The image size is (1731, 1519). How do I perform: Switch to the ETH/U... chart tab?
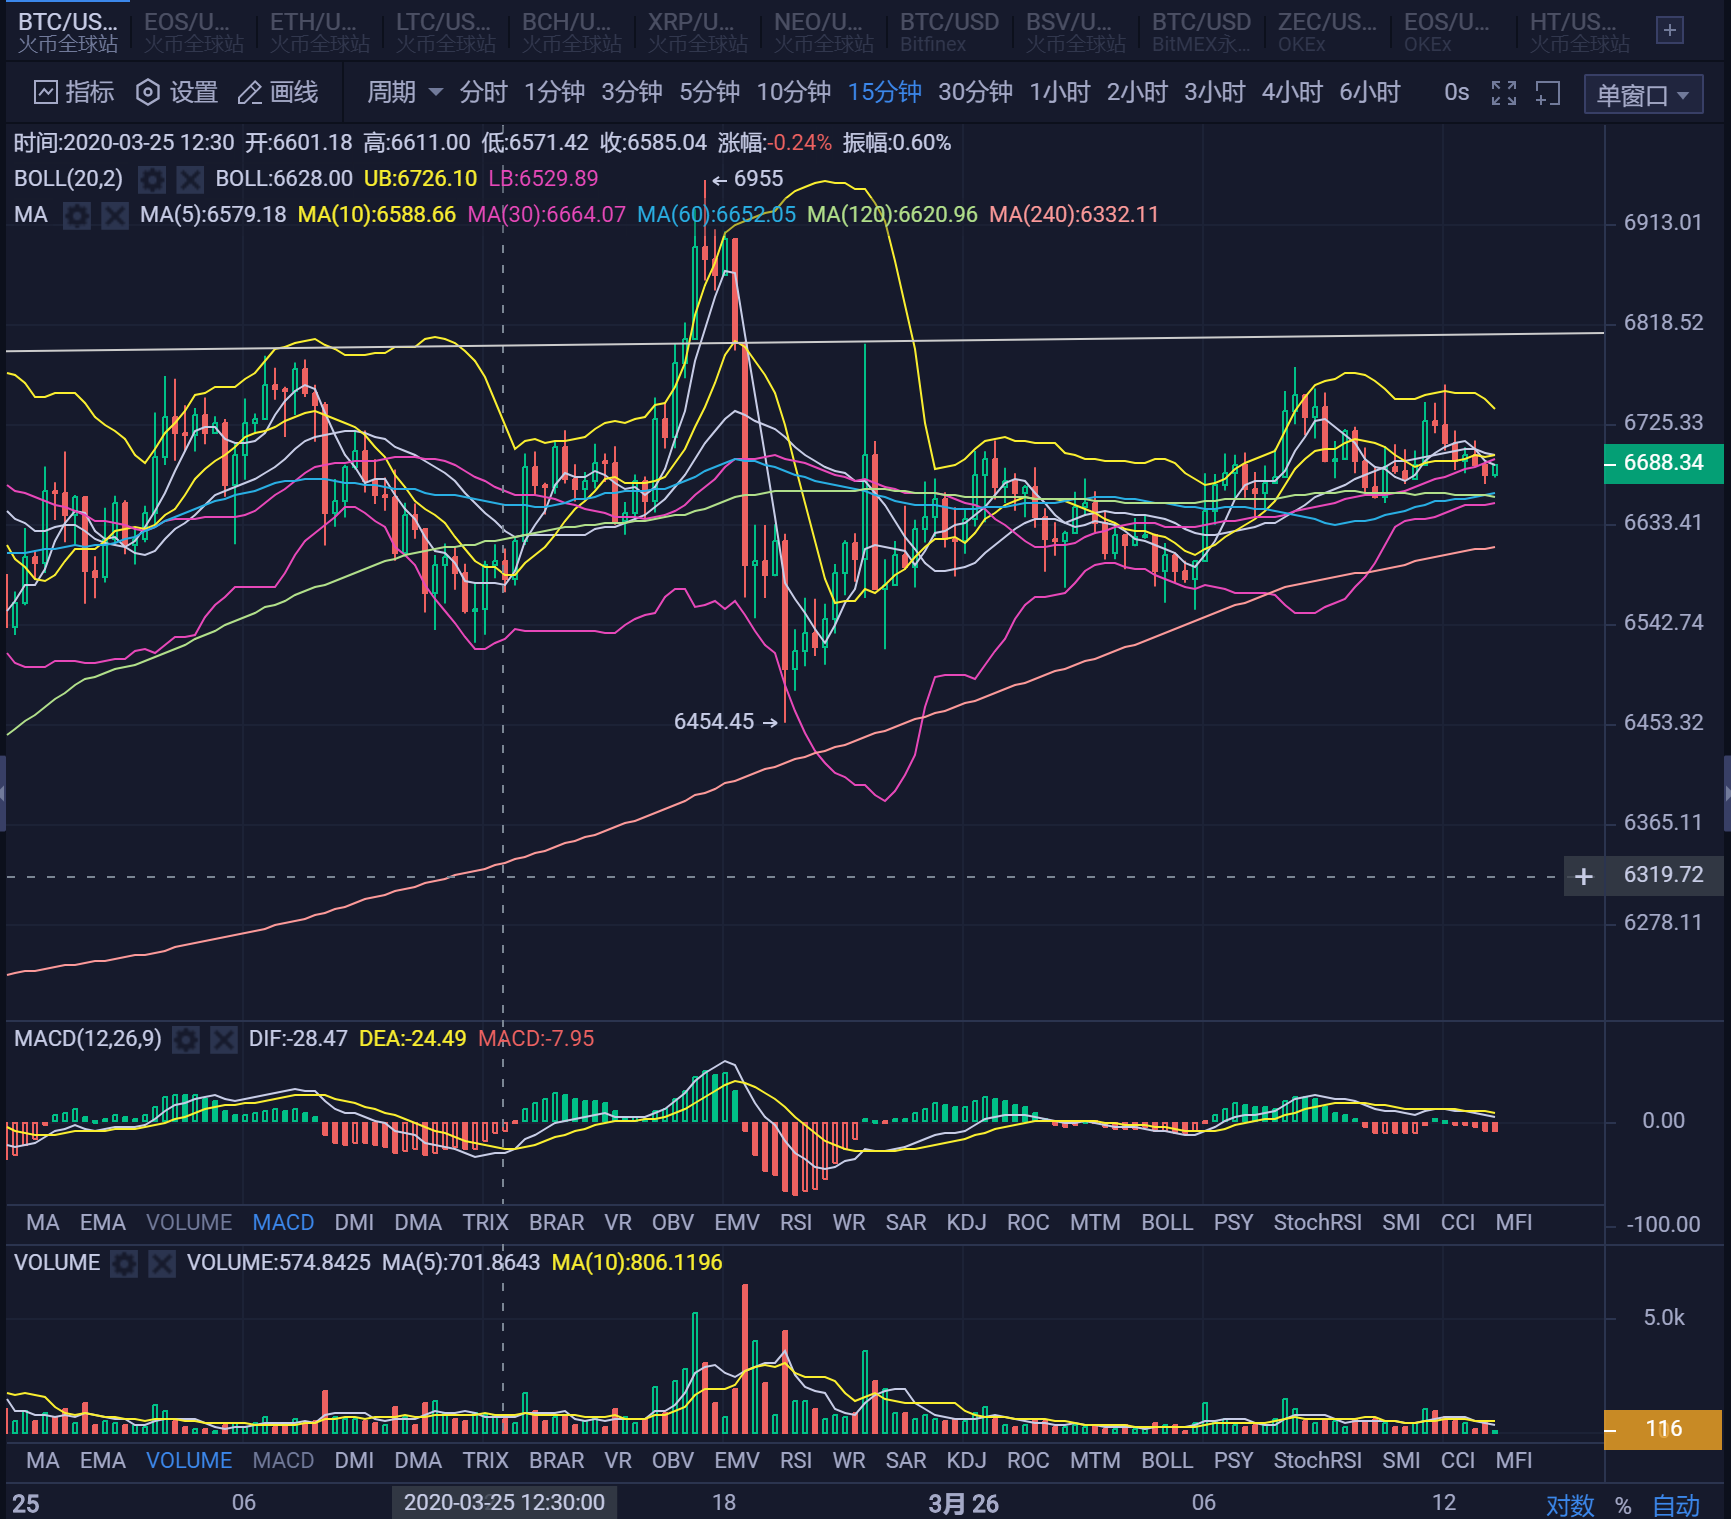pos(320,32)
